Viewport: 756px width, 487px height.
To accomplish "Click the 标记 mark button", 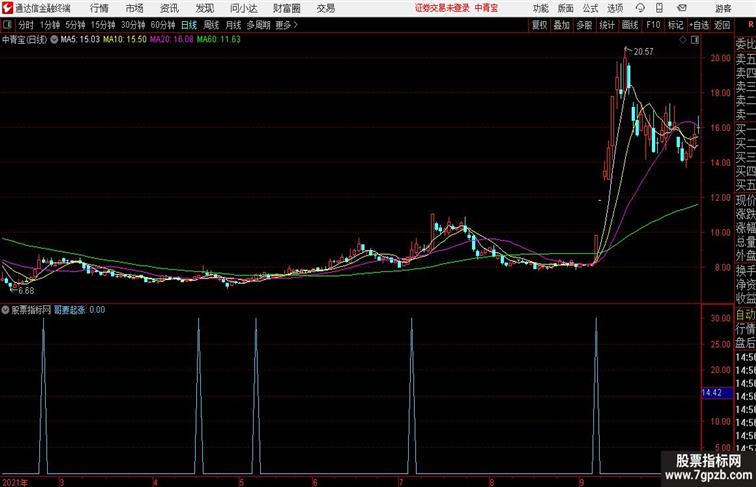I will 675,25.
